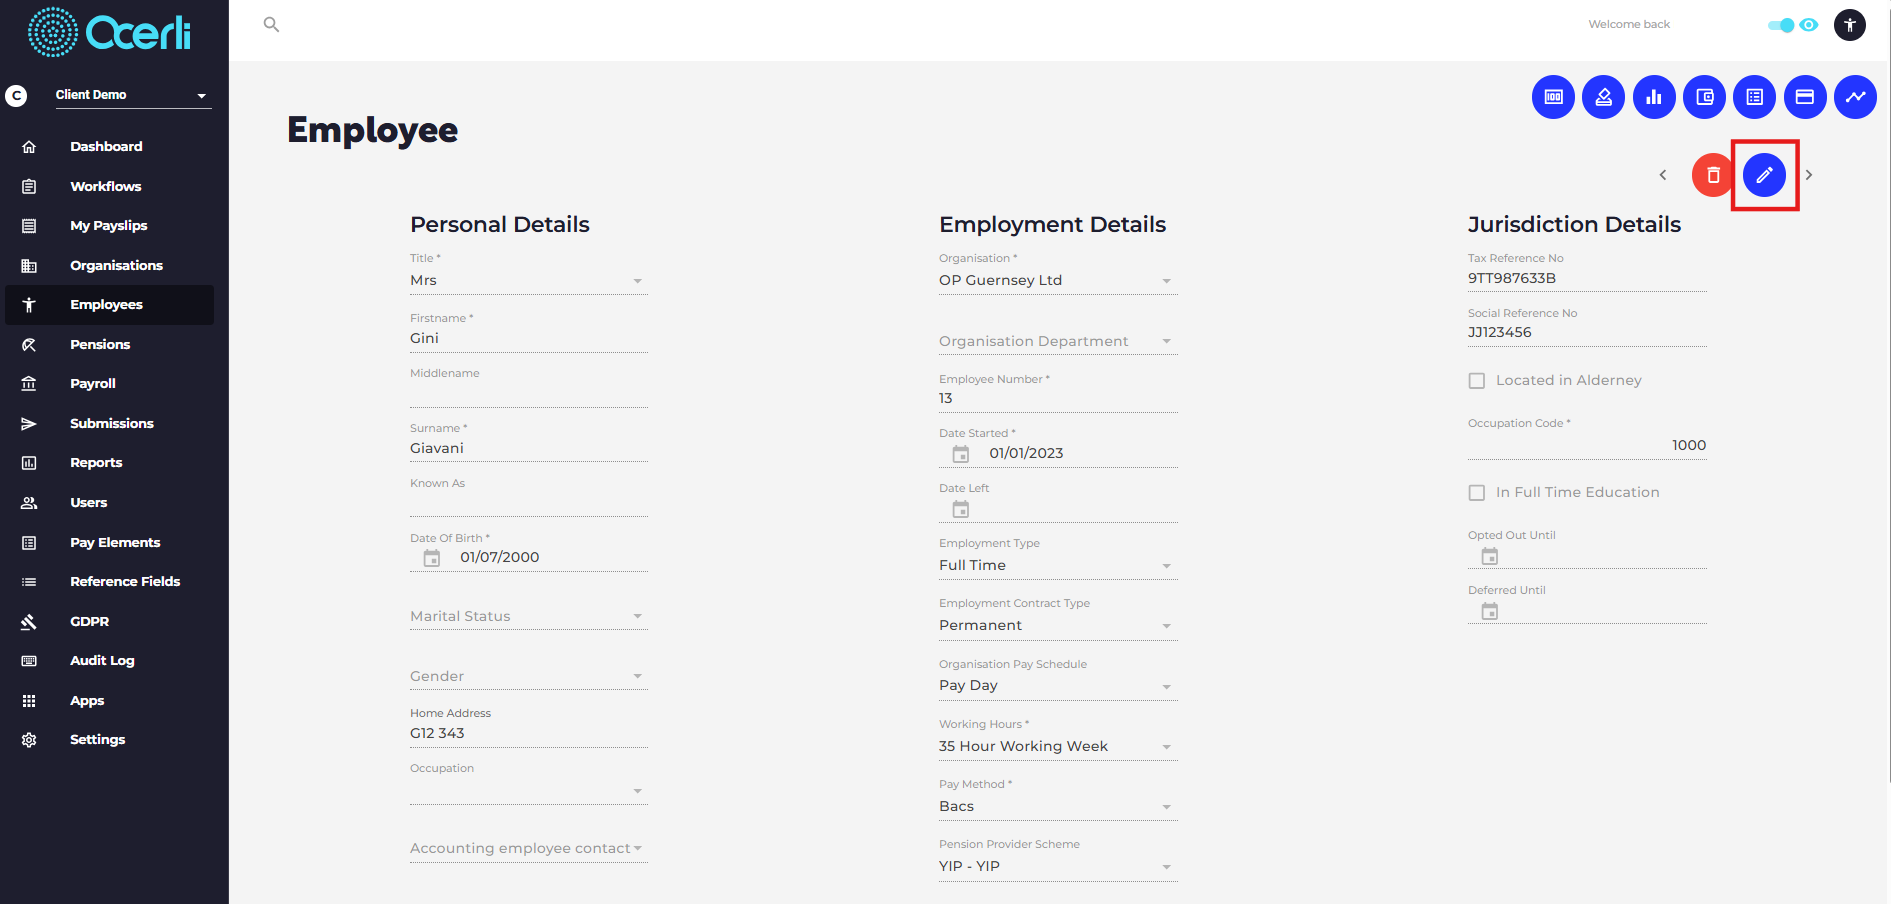
Task: Open the accessibility person menu
Action: click(x=1850, y=25)
